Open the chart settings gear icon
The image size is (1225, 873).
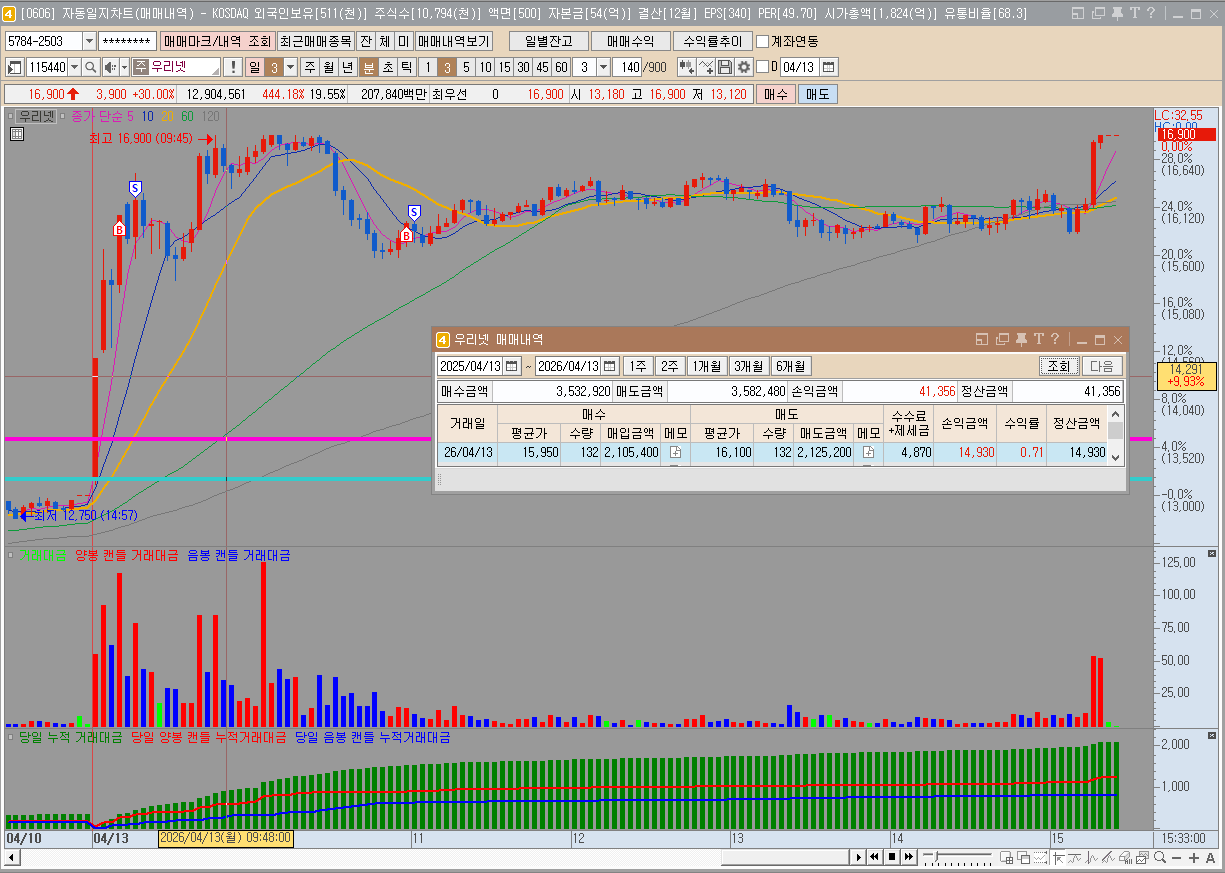[743, 67]
